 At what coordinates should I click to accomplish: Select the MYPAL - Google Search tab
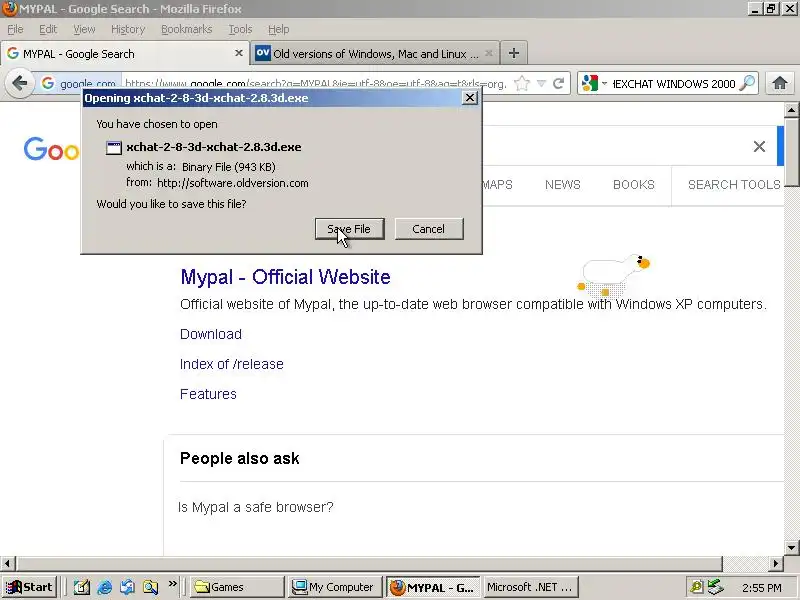(125, 53)
